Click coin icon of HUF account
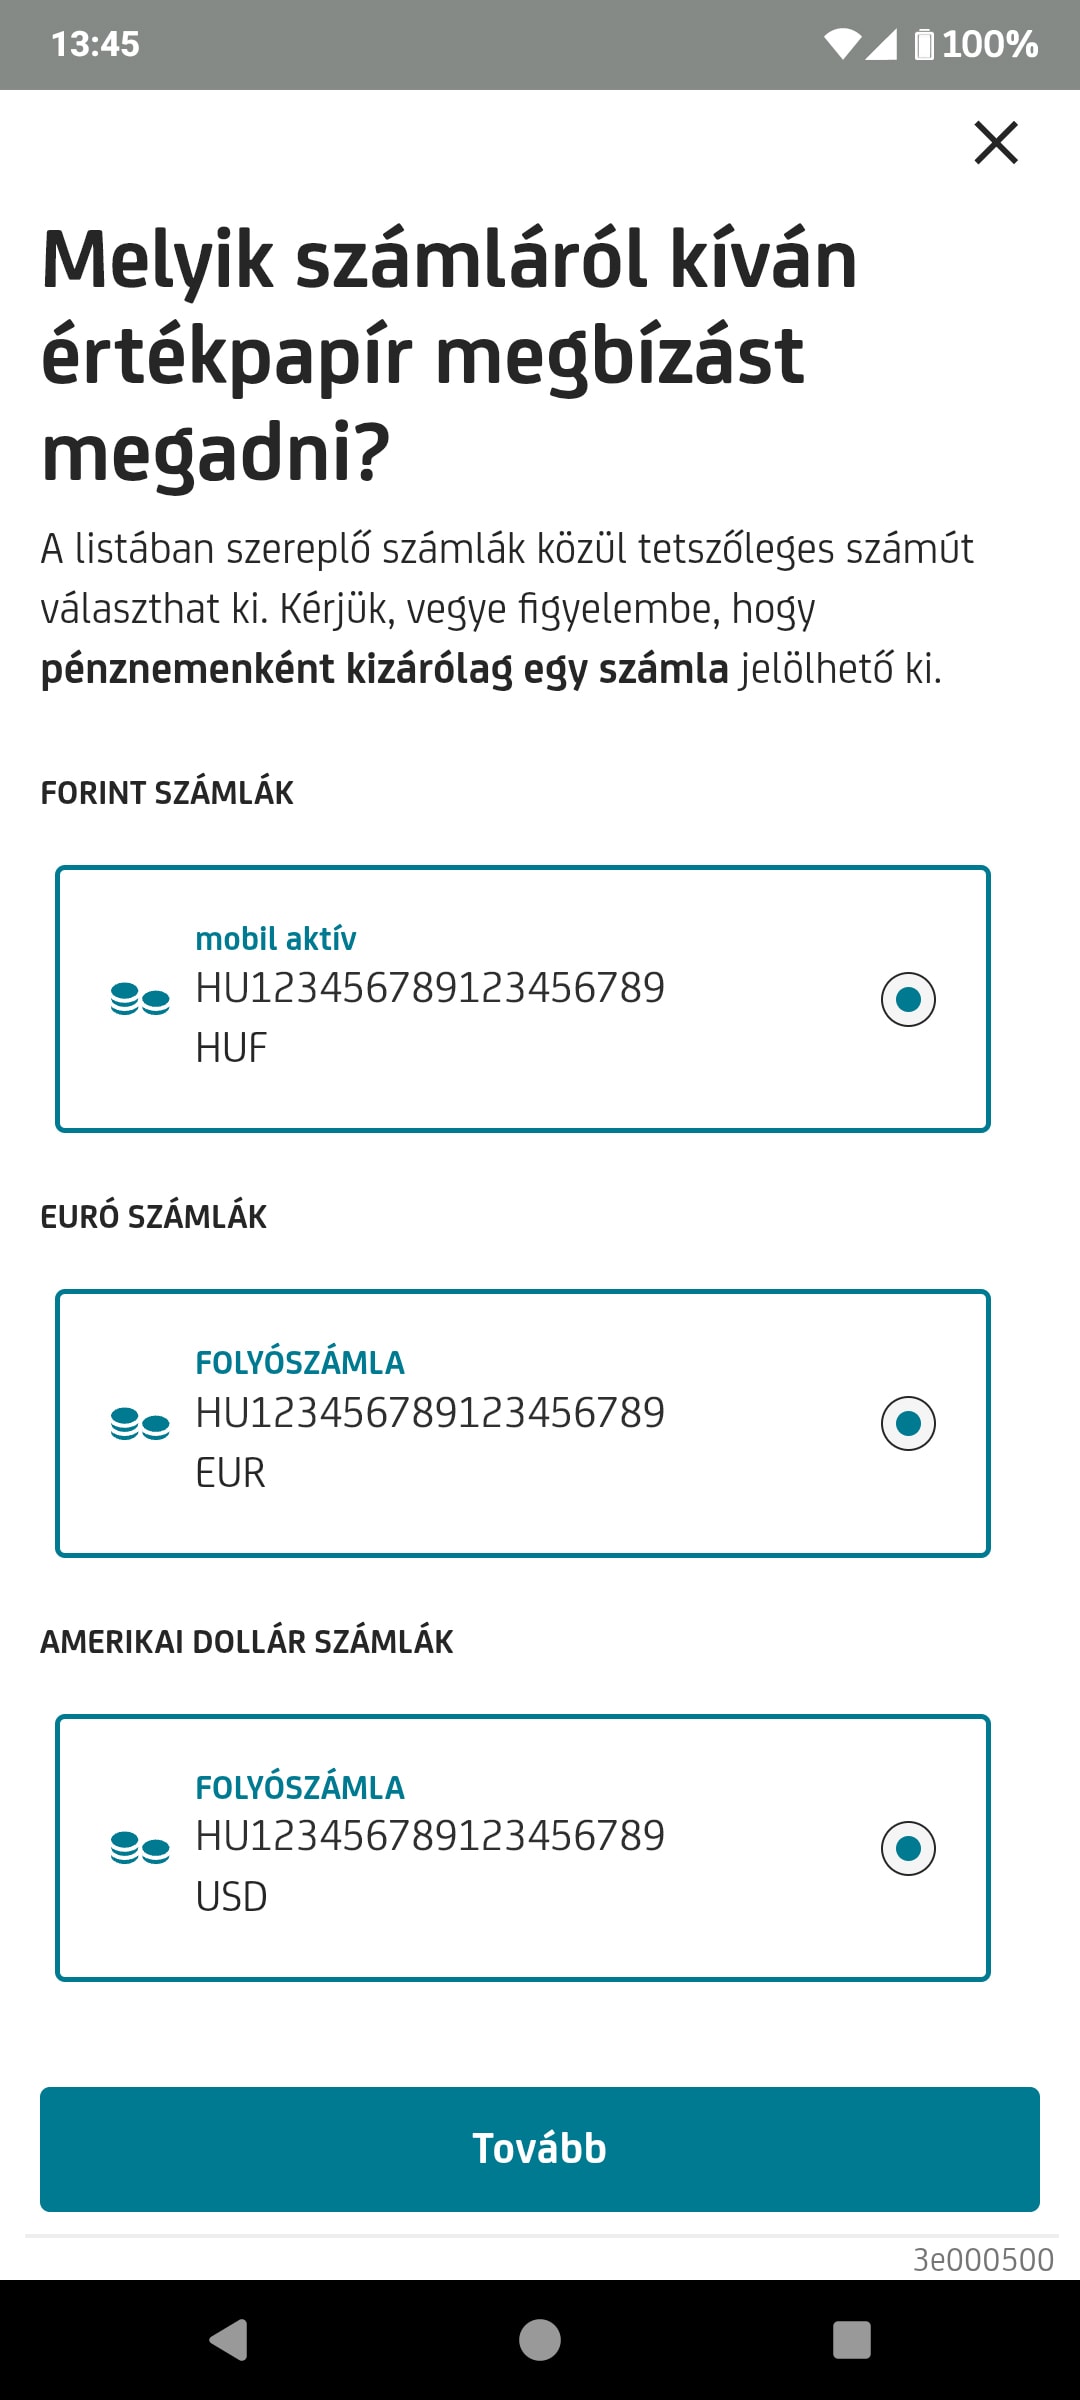Viewport: 1080px width, 2400px height. (x=140, y=999)
